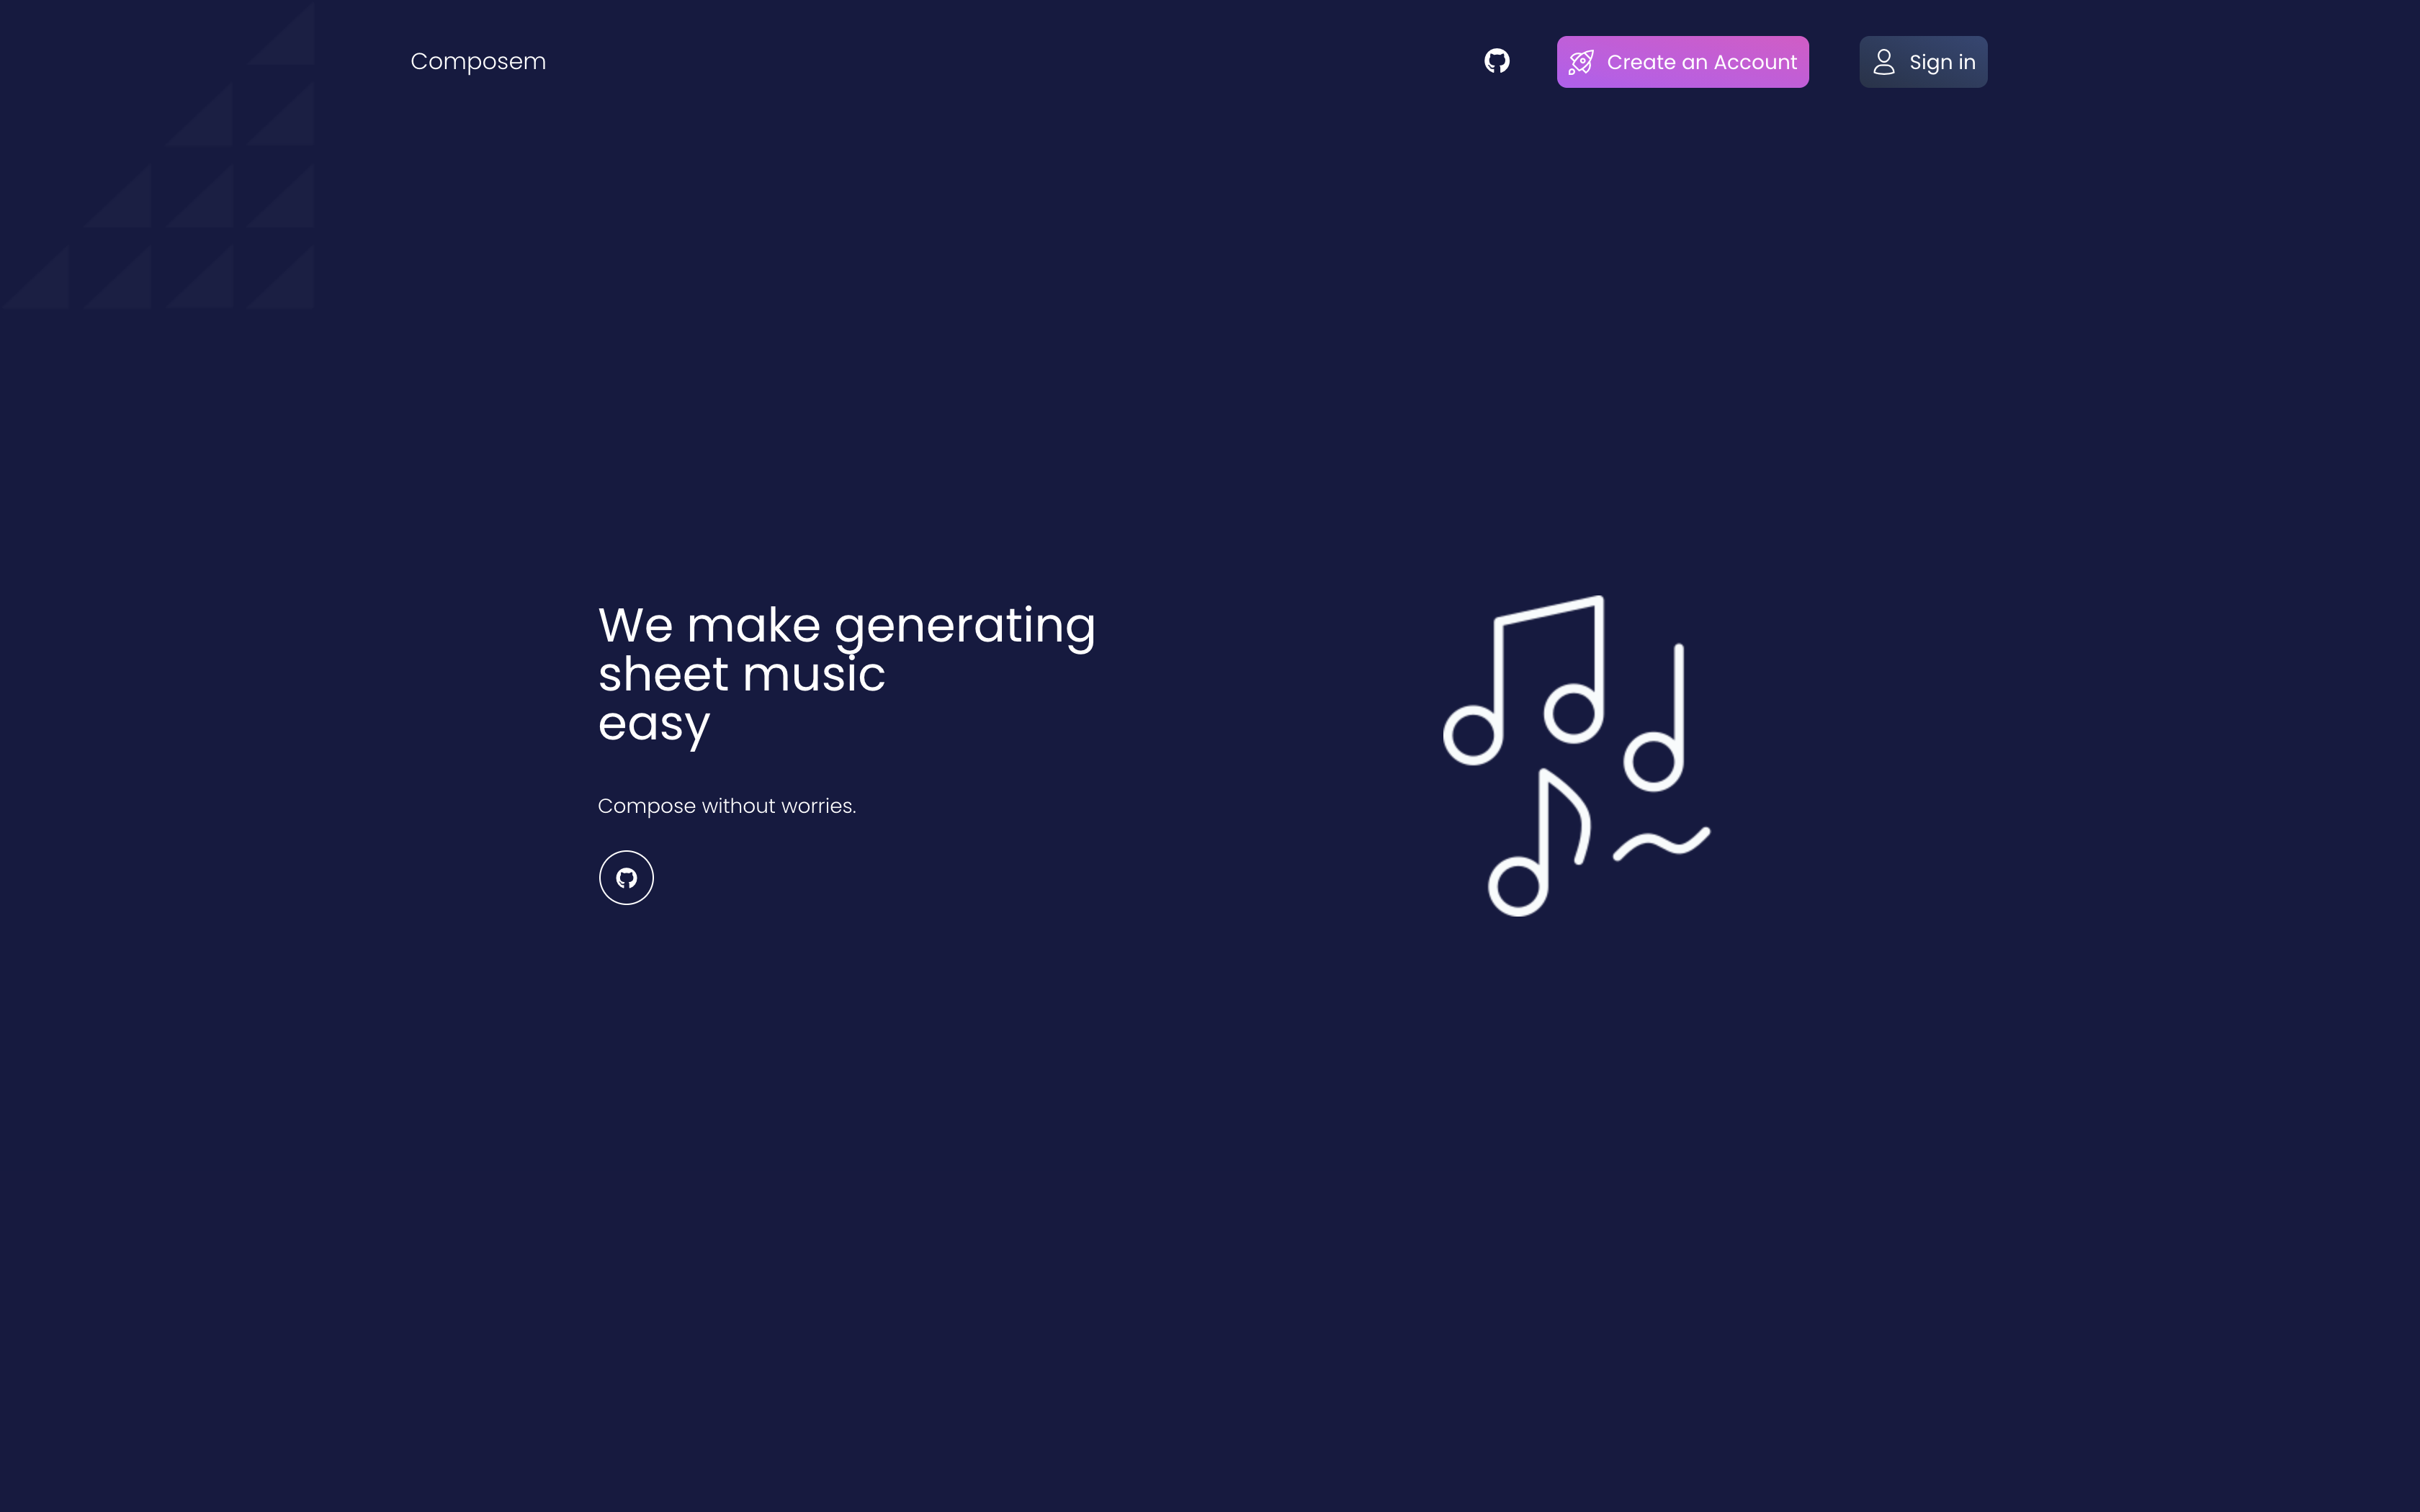The image size is (2420, 1512).
Task: Go home via the Composem logo
Action: click(x=478, y=61)
